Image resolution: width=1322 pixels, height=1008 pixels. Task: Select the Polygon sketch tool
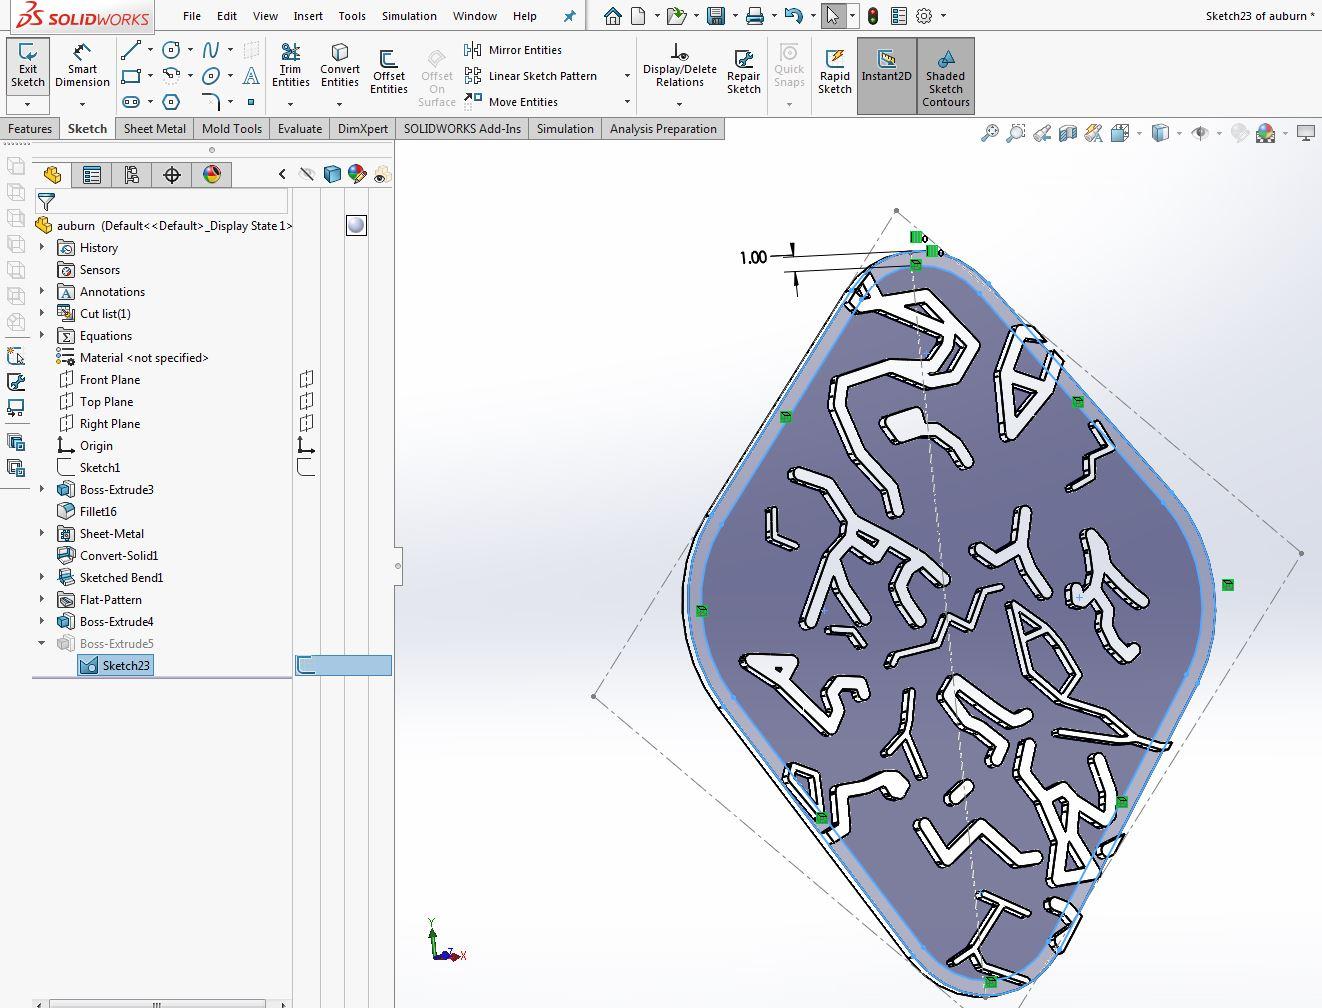point(171,102)
